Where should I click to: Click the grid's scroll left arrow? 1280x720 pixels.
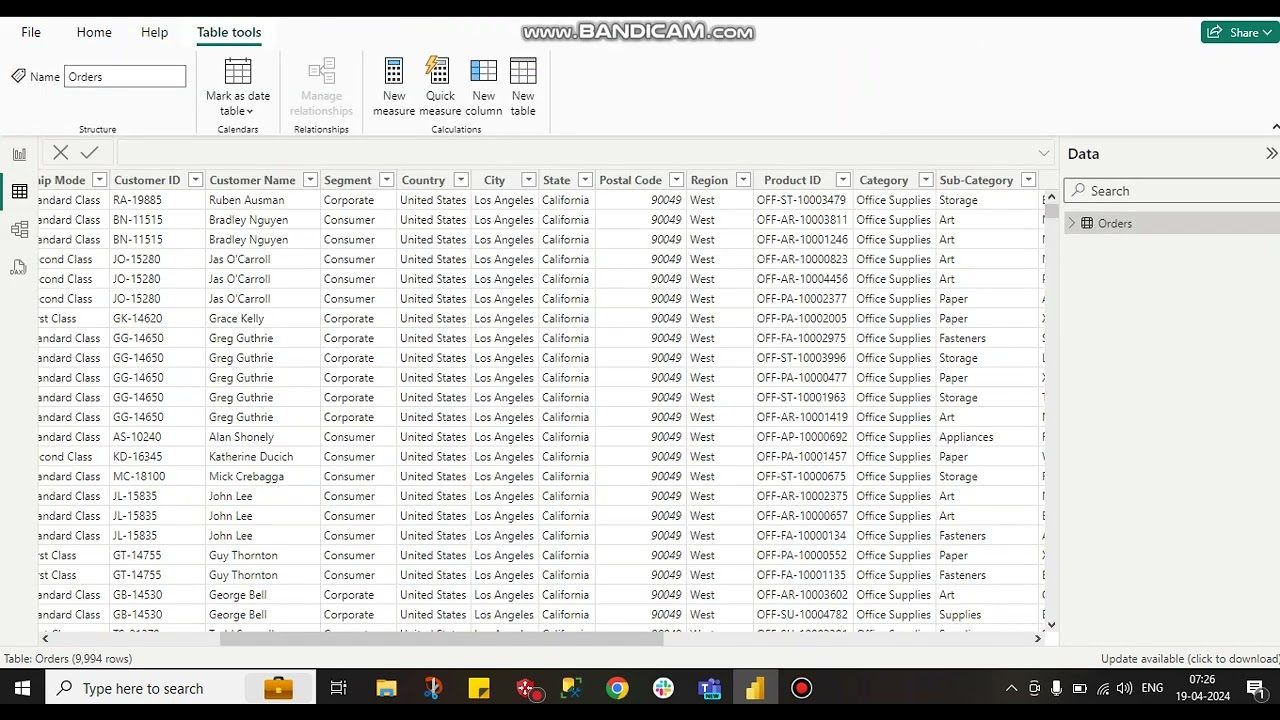tap(45, 638)
